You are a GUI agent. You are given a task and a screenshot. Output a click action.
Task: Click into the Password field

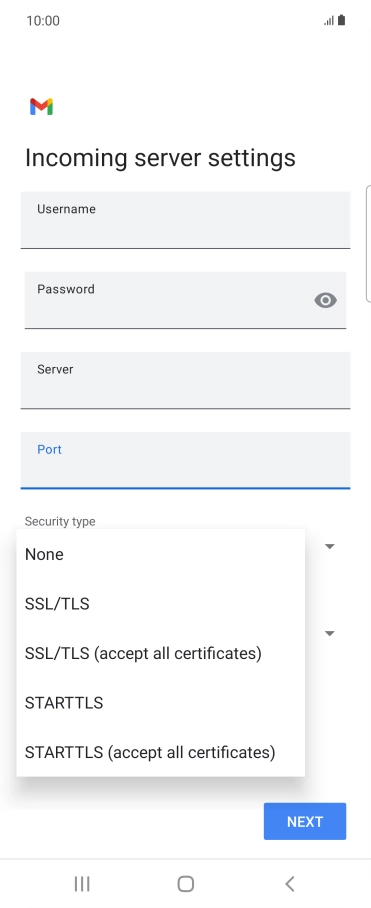(185, 300)
